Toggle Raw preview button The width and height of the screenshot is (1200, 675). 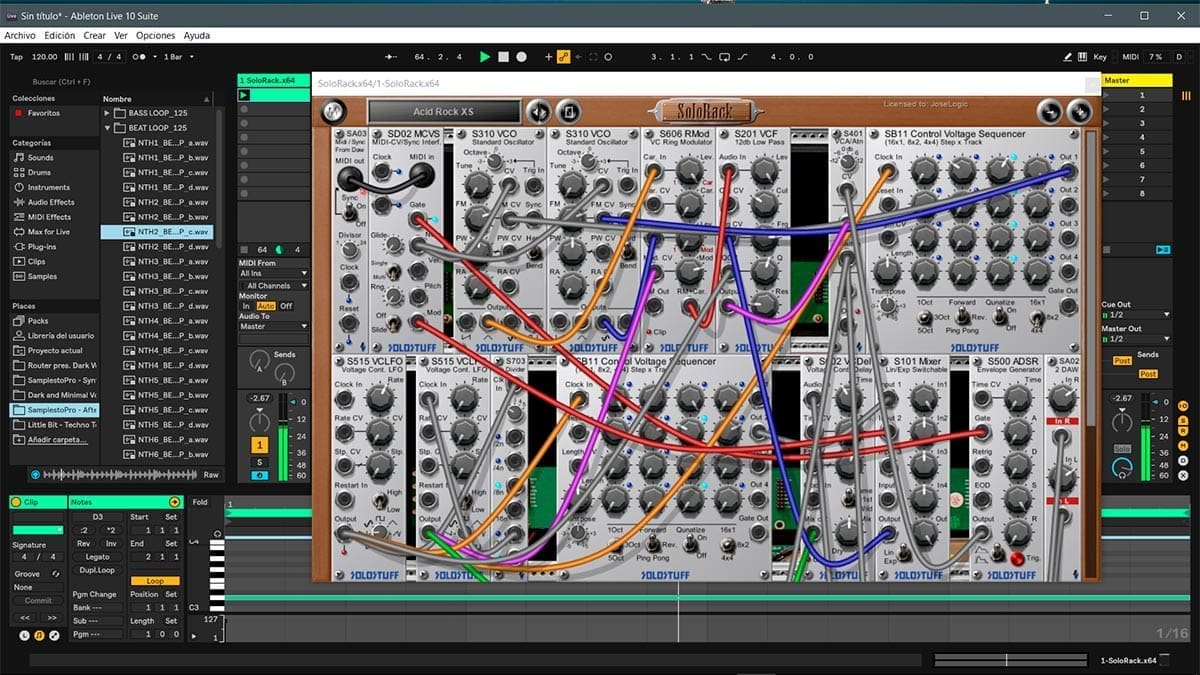pyautogui.click(x=211, y=475)
